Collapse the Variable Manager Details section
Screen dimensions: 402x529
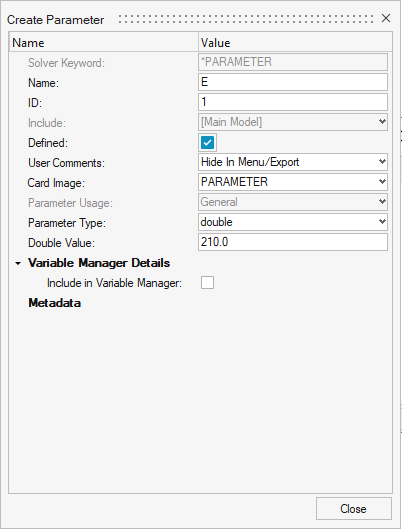click(18, 263)
